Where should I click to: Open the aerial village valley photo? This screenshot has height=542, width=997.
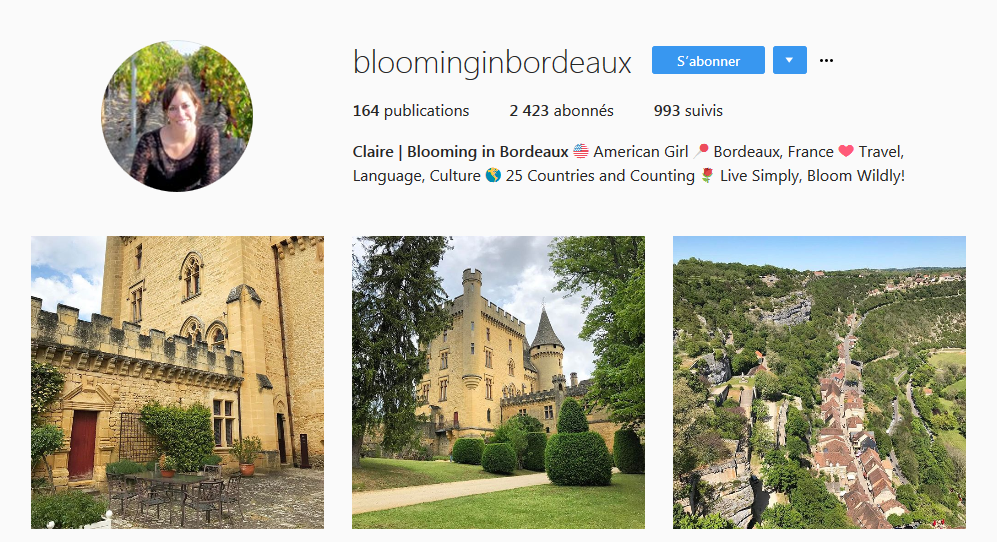(820, 382)
